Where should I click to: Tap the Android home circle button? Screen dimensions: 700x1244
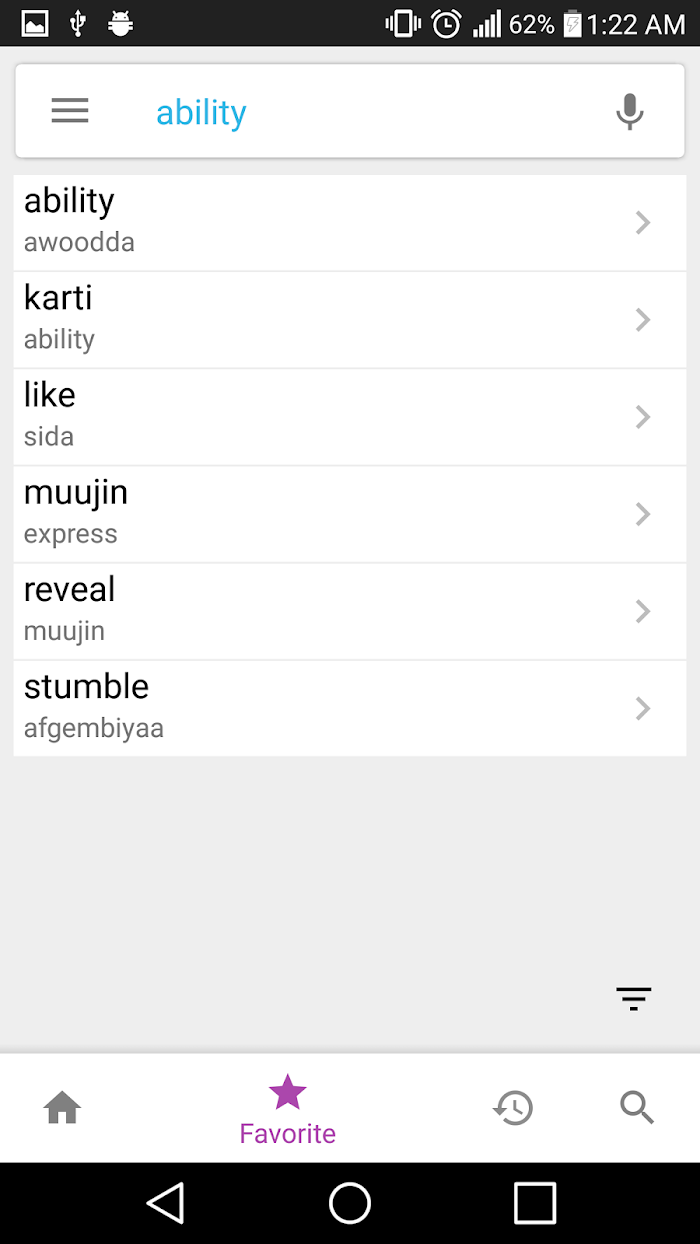350,1203
